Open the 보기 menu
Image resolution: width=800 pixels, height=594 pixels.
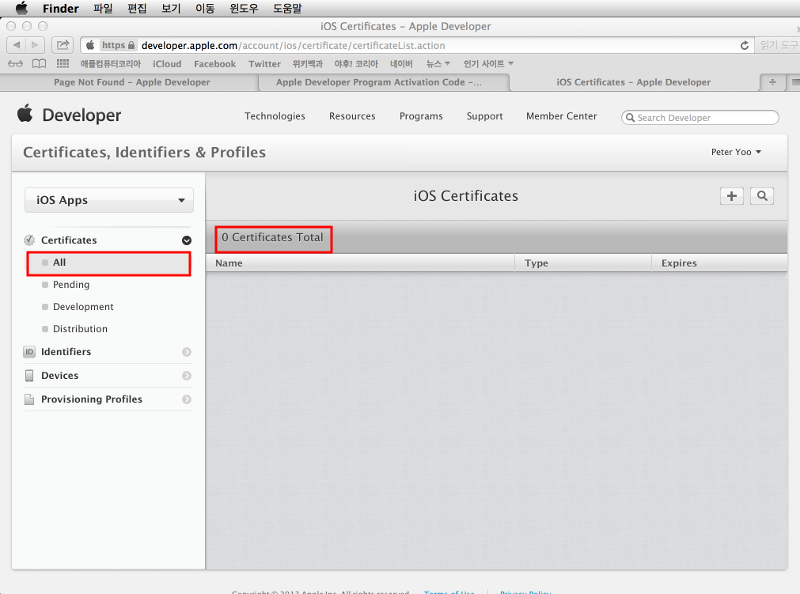click(171, 9)
